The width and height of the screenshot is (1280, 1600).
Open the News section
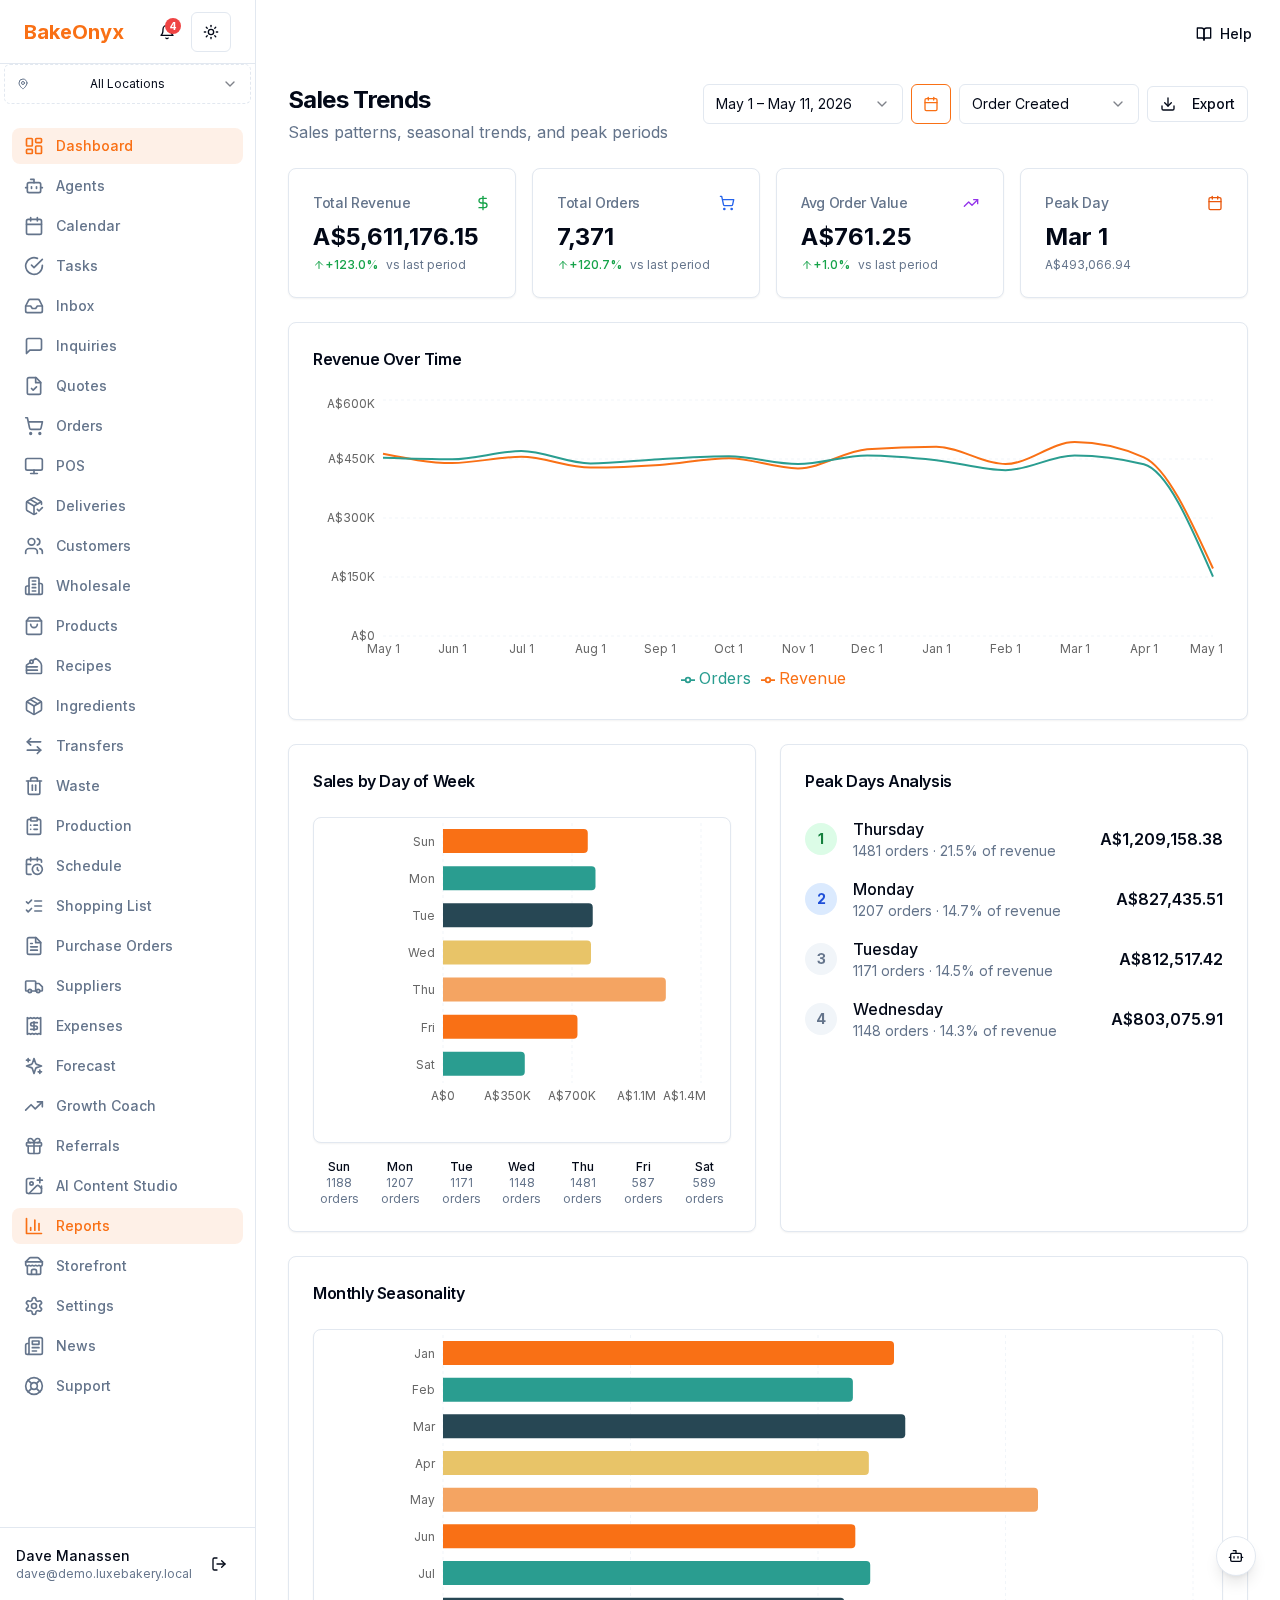coord(127,1346)
